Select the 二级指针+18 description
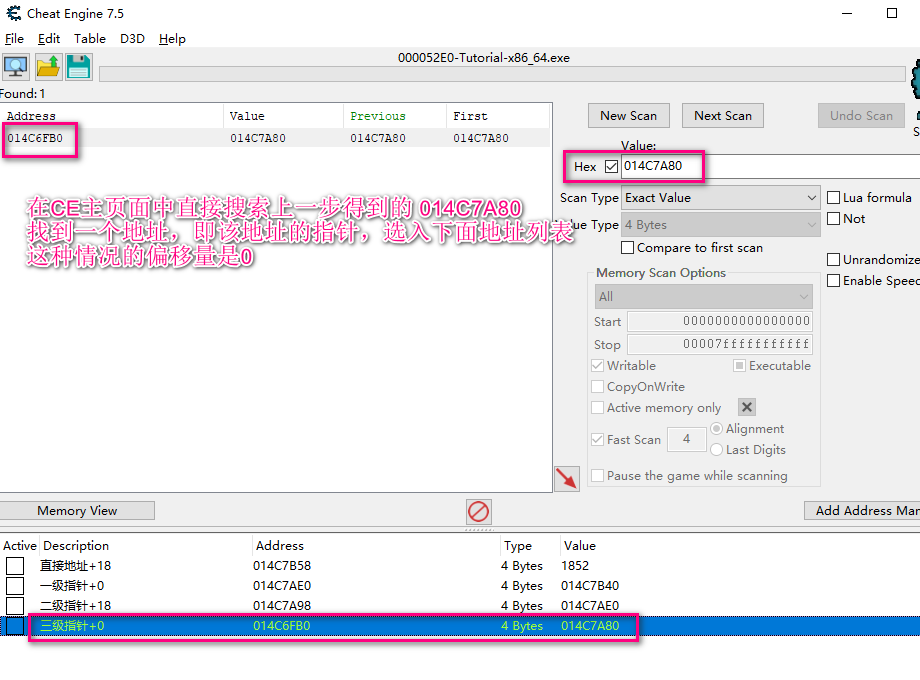The width and height of the screenshot is (920, 680). click(x=75, y=605)
